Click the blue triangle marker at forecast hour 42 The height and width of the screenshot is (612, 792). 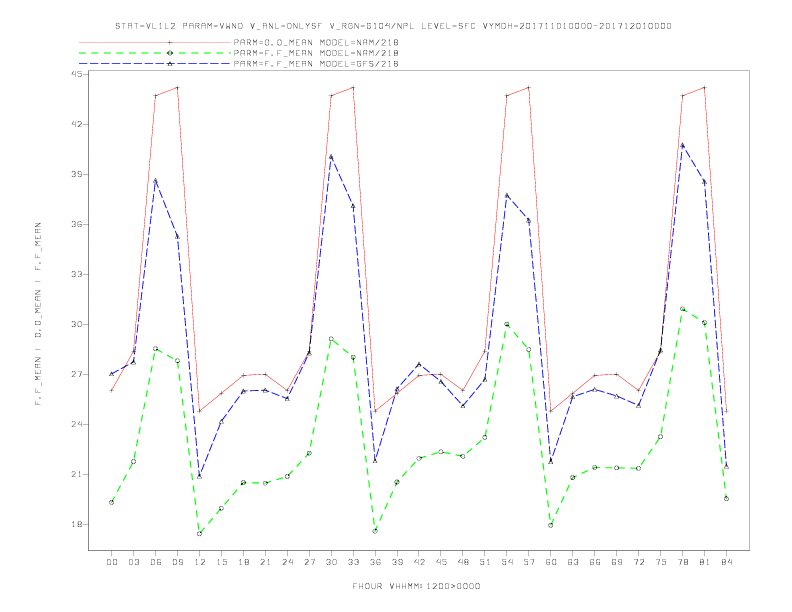click(x=419, y=364)
